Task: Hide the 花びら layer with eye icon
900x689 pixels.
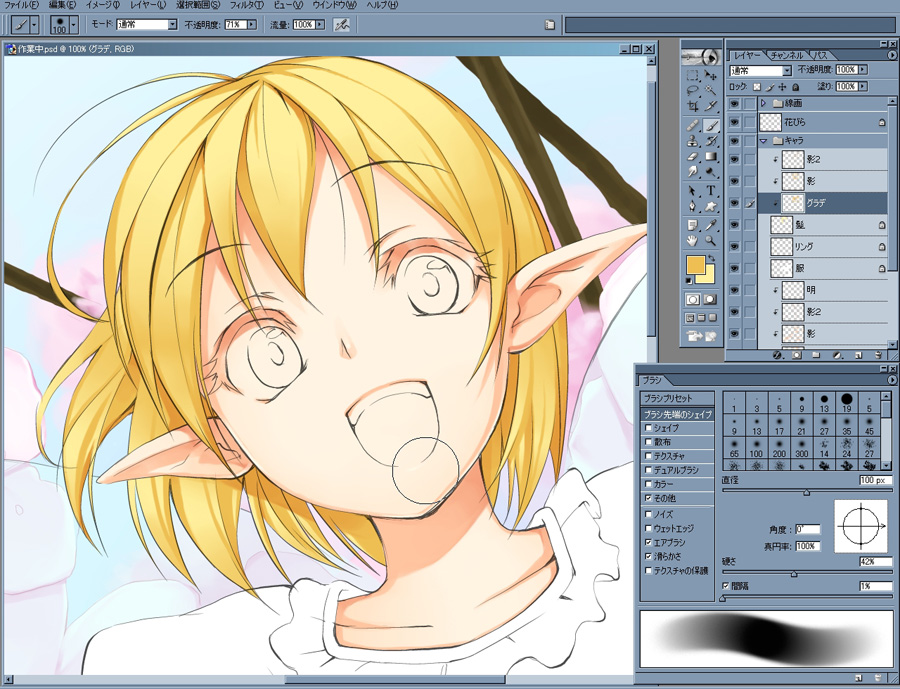Action: pyautogui.click(x=735, y=121)
